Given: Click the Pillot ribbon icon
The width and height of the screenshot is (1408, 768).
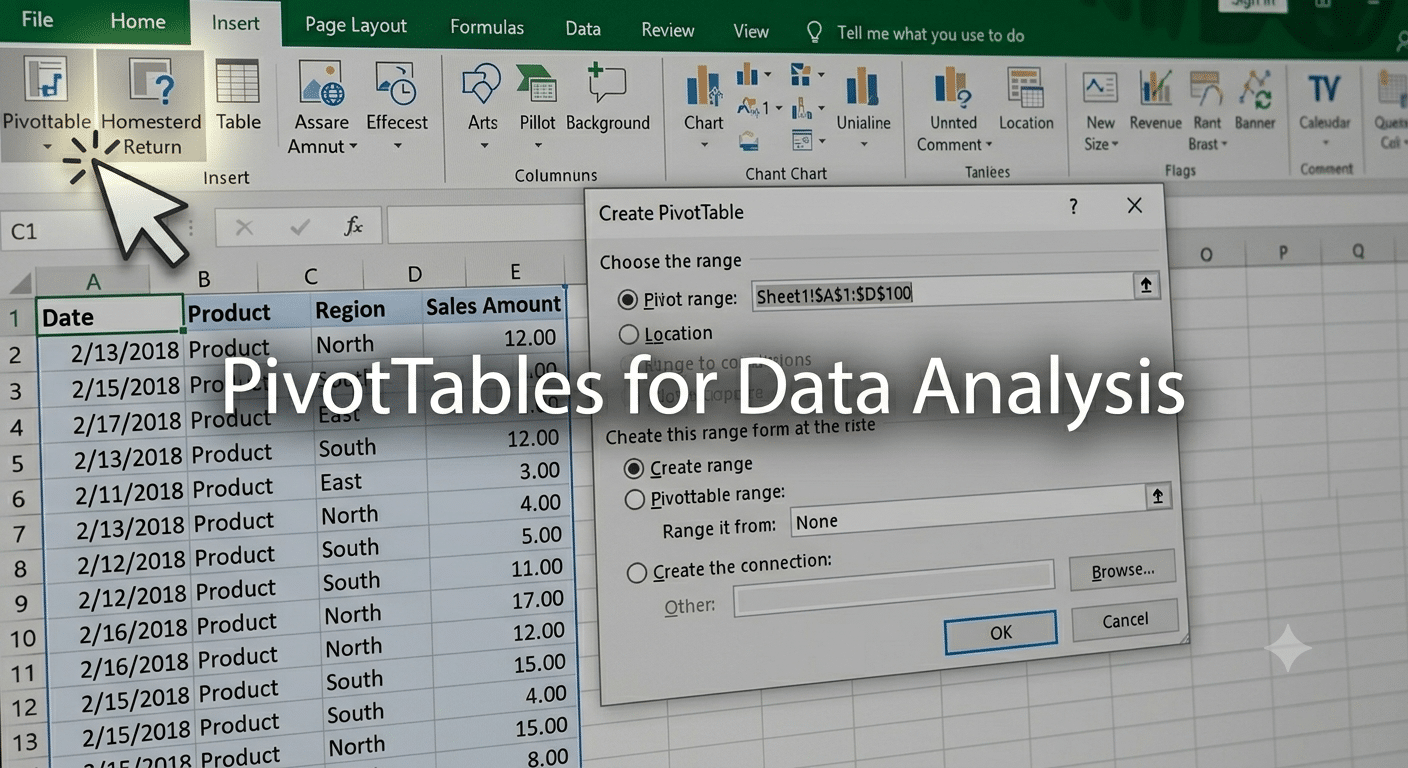Looking at the screenshot, I should (x=537, y=84).
